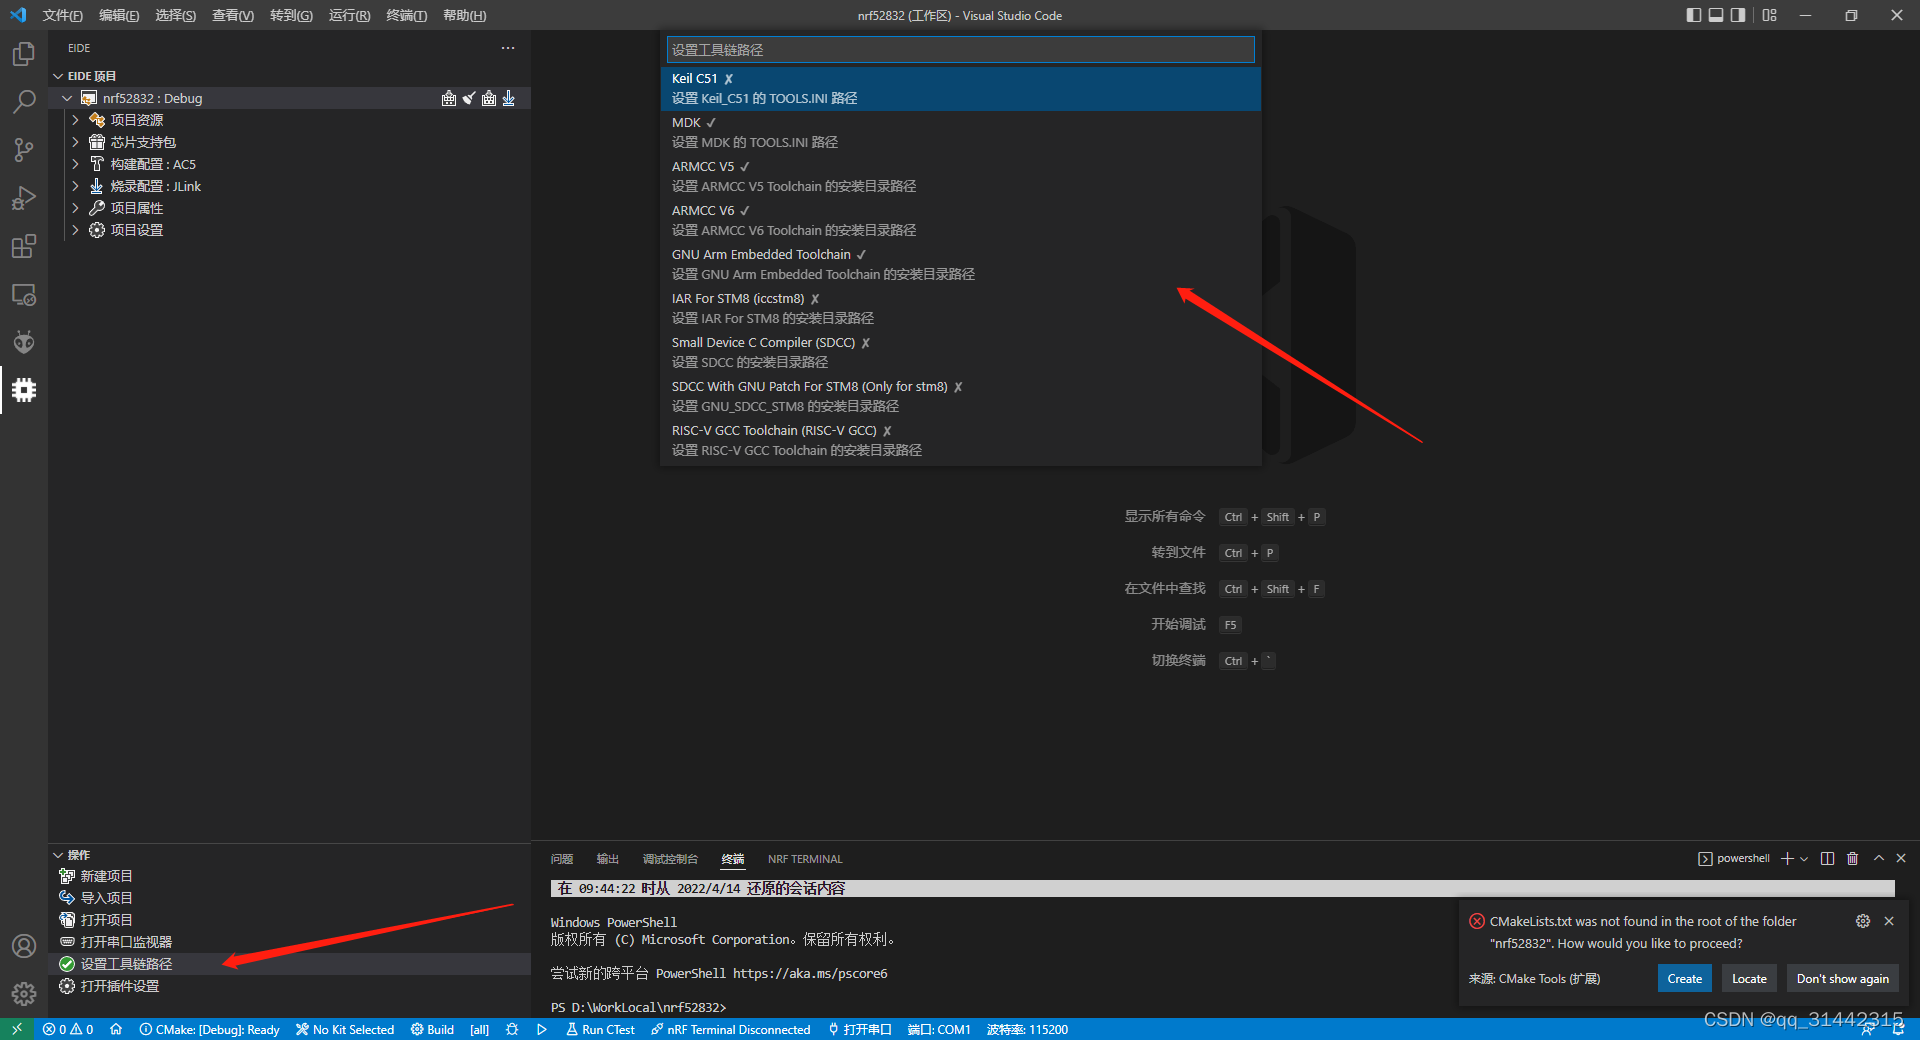The height and width of the screenshot is (1040, 1920).
Task: Toggle secondary side bar layout icon
Action: [x=1738, y=15]
